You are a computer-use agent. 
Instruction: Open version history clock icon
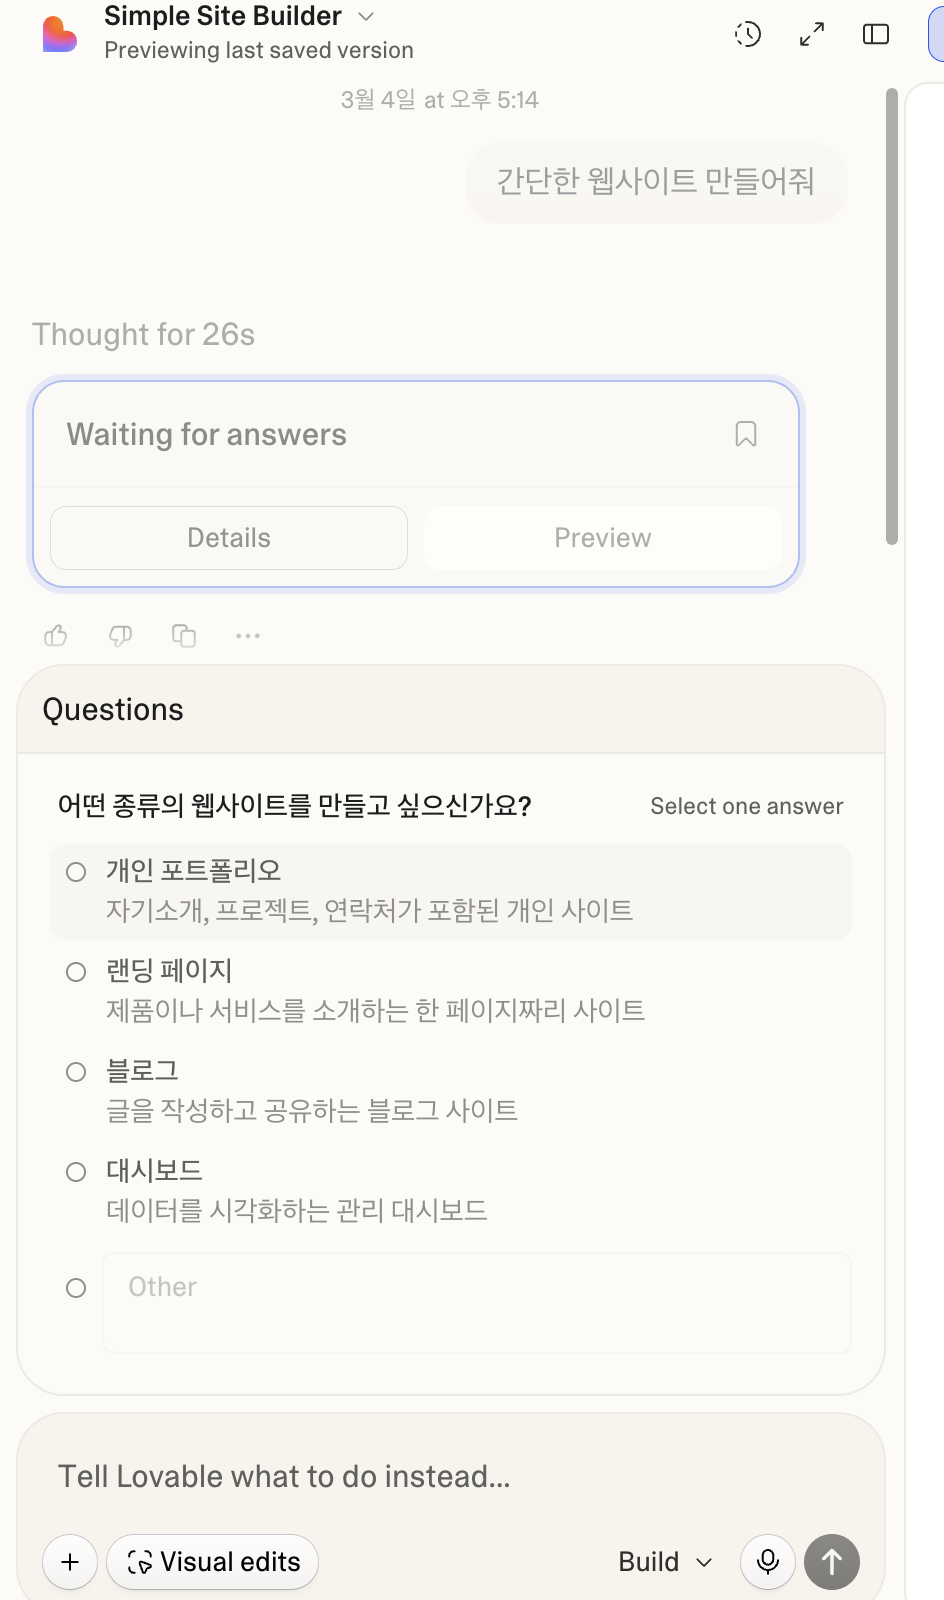(748, 34)
